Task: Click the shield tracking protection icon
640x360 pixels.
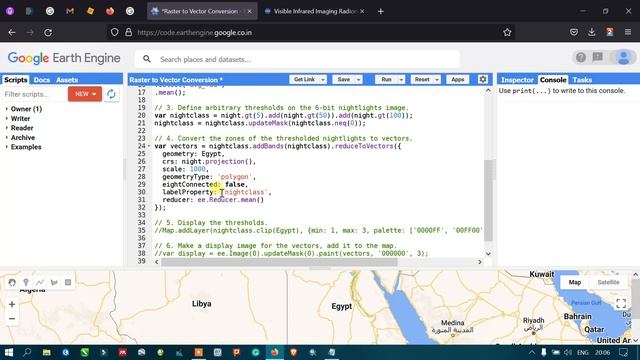Action: pos(115,32)
